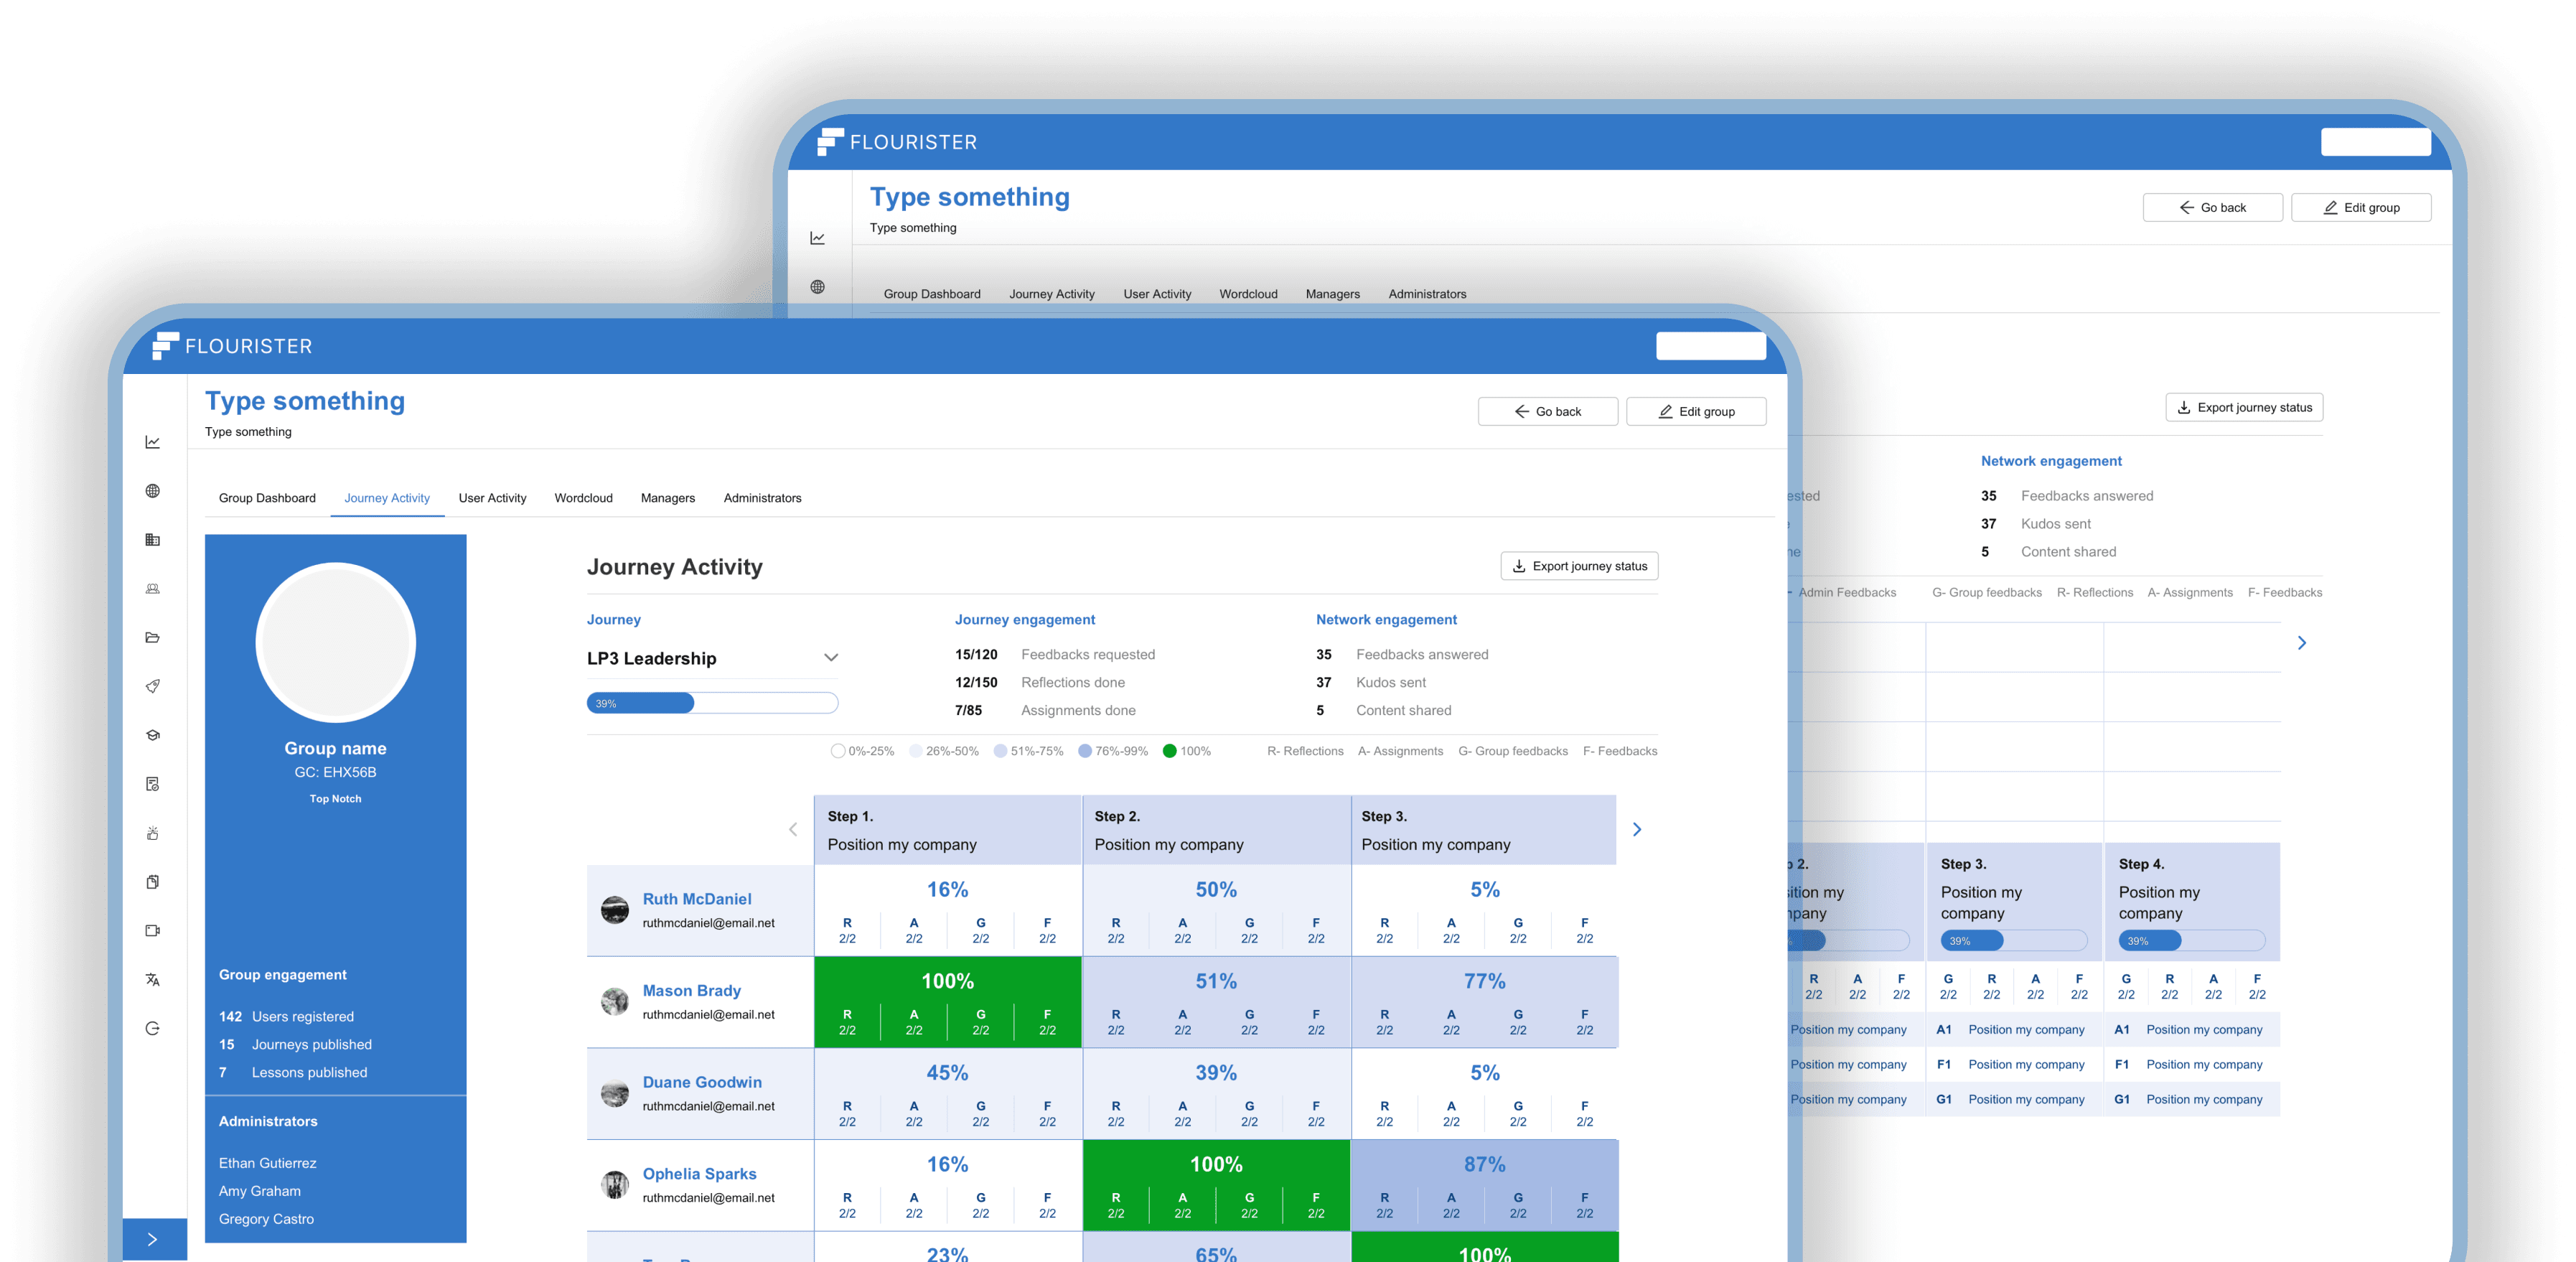
Task: Open the graduation cap icon in sidebar
Action: point(153,735)
